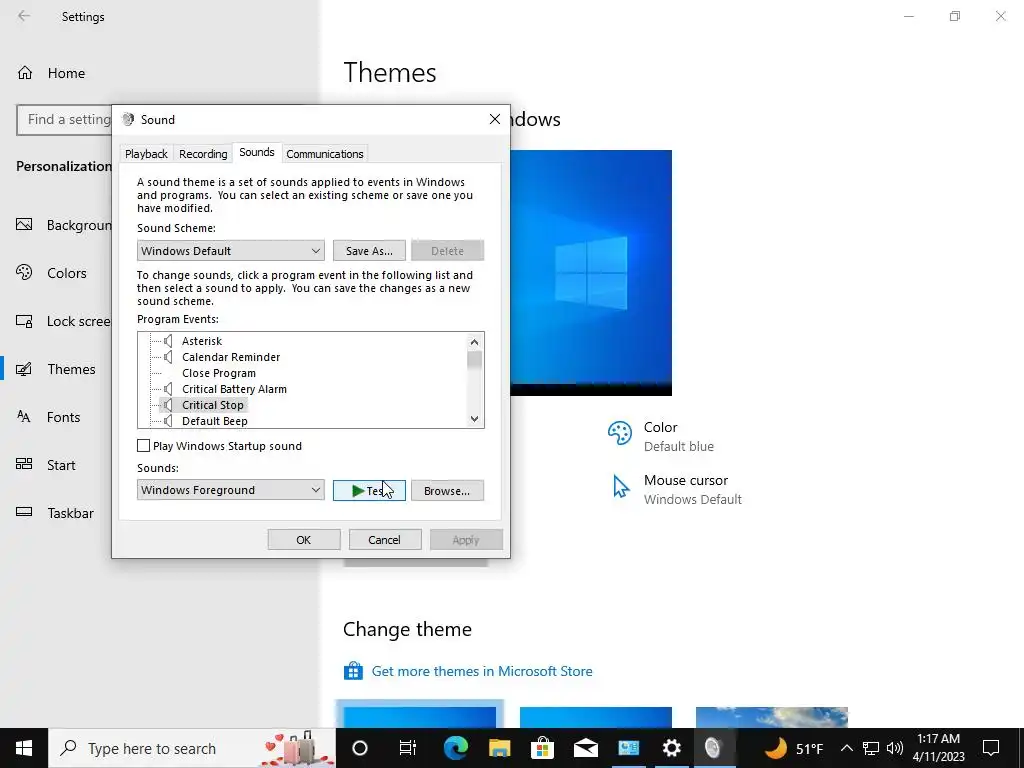Open weather widget showing 51°F

pyautogui.click(x=793, y=748)
